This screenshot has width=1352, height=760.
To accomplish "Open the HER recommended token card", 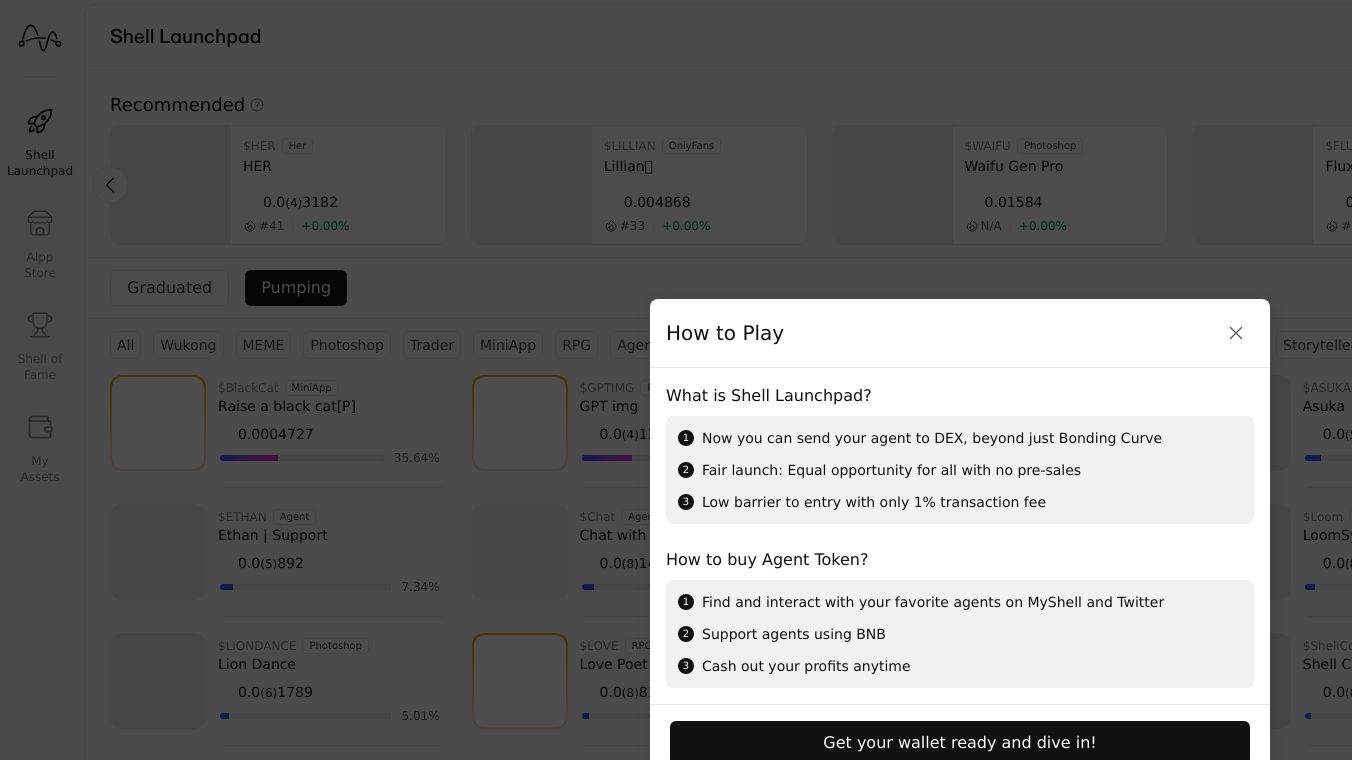I will coord(278,185).
